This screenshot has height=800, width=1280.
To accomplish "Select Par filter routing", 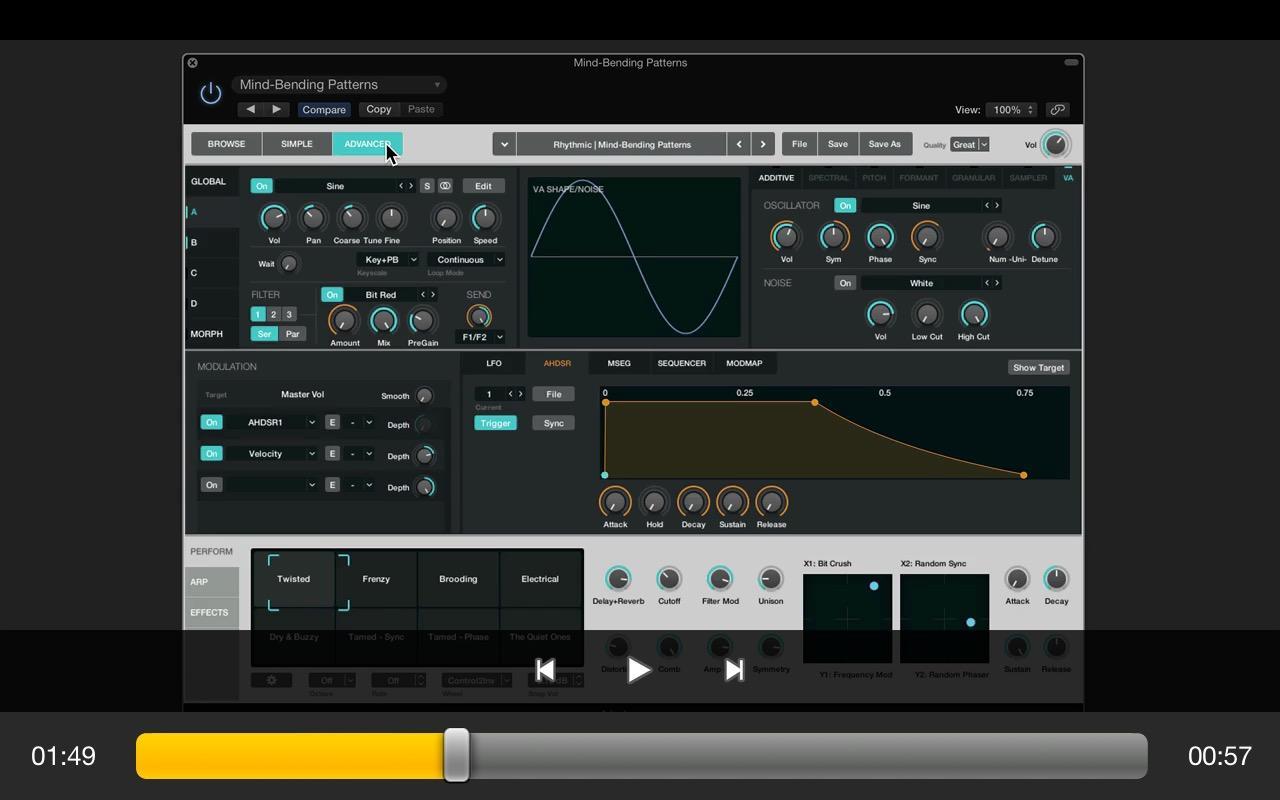I will point(292,334).
